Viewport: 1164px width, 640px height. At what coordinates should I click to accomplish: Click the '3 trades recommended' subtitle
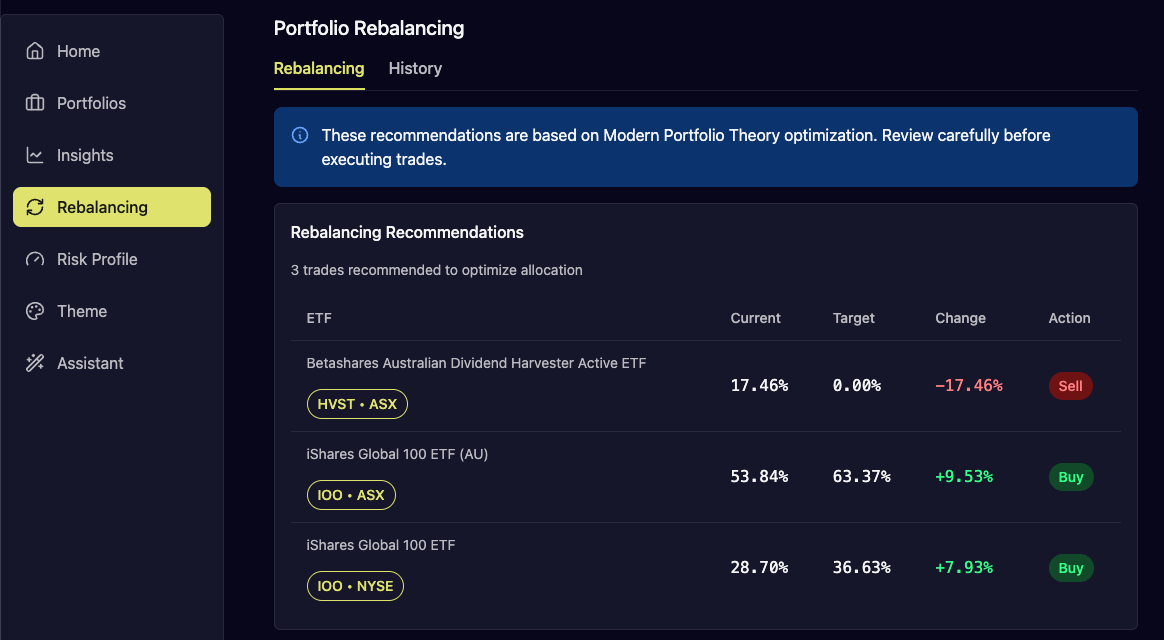436,270
